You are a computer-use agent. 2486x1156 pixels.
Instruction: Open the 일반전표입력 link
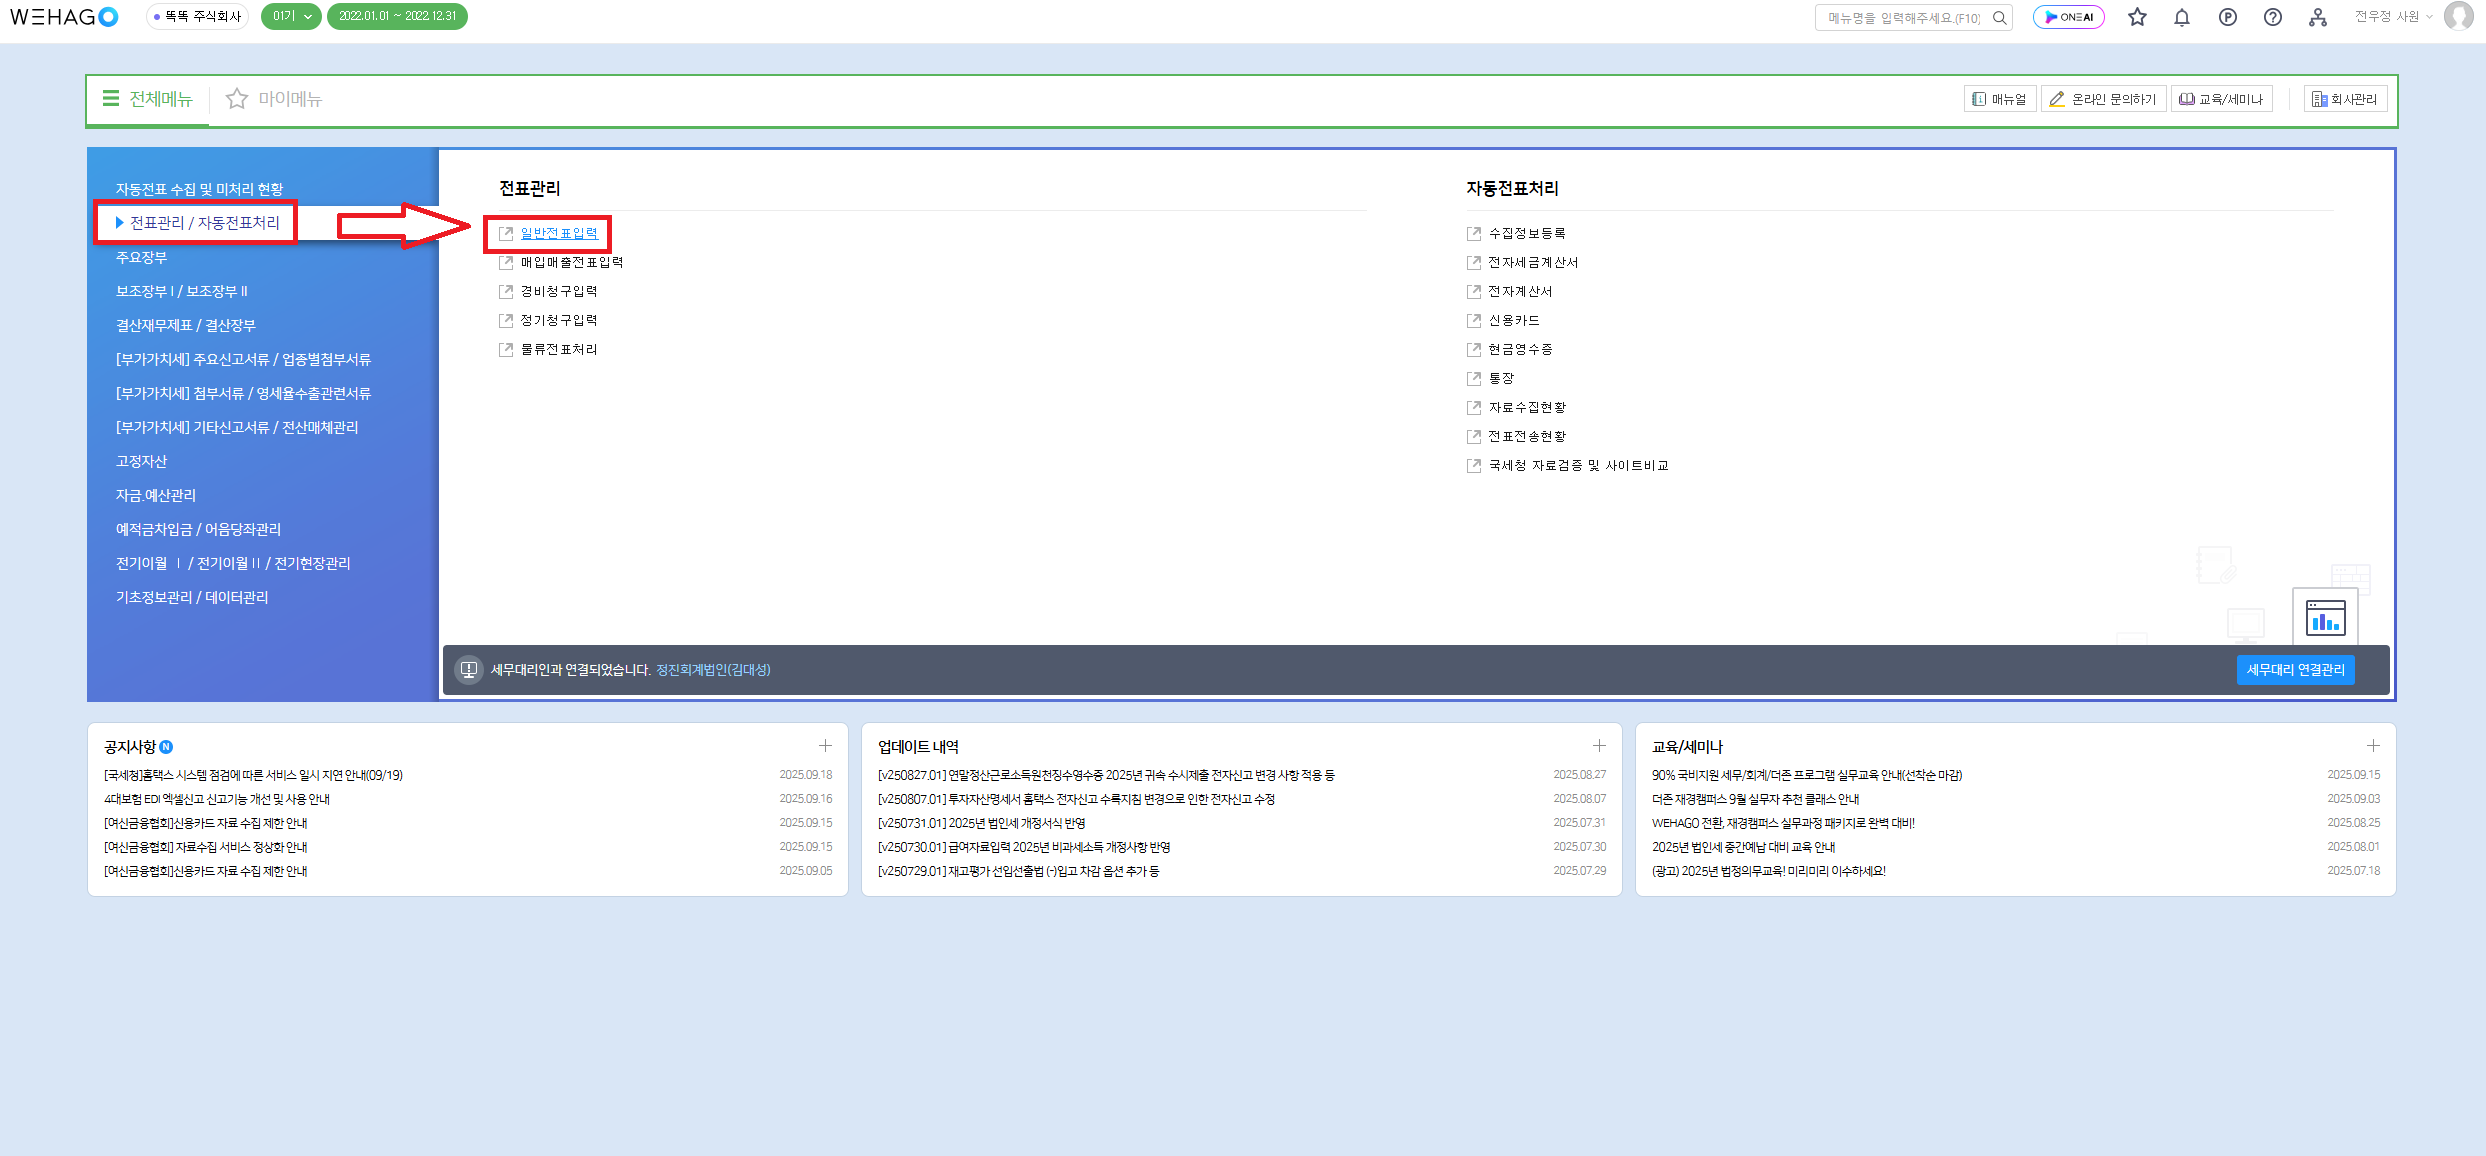pos(558,233)
